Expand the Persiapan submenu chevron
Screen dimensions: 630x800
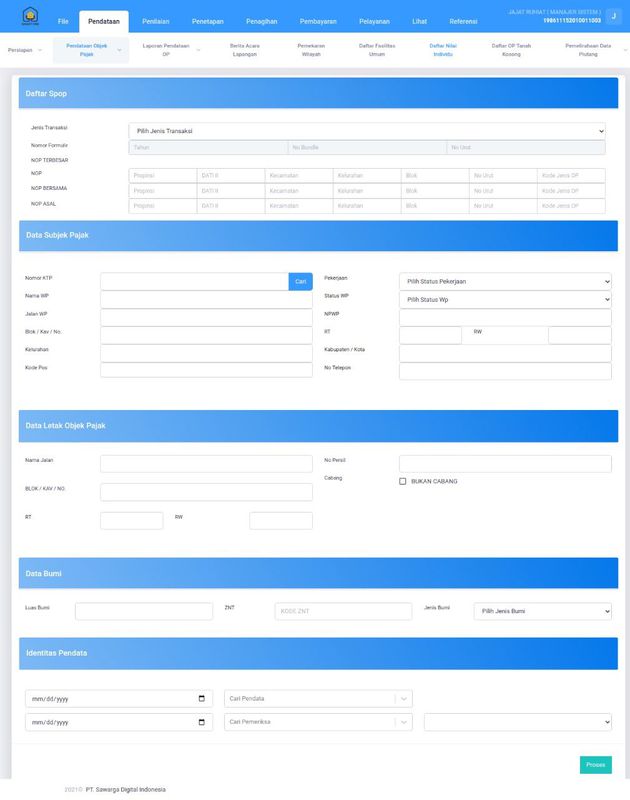[40, 49]
